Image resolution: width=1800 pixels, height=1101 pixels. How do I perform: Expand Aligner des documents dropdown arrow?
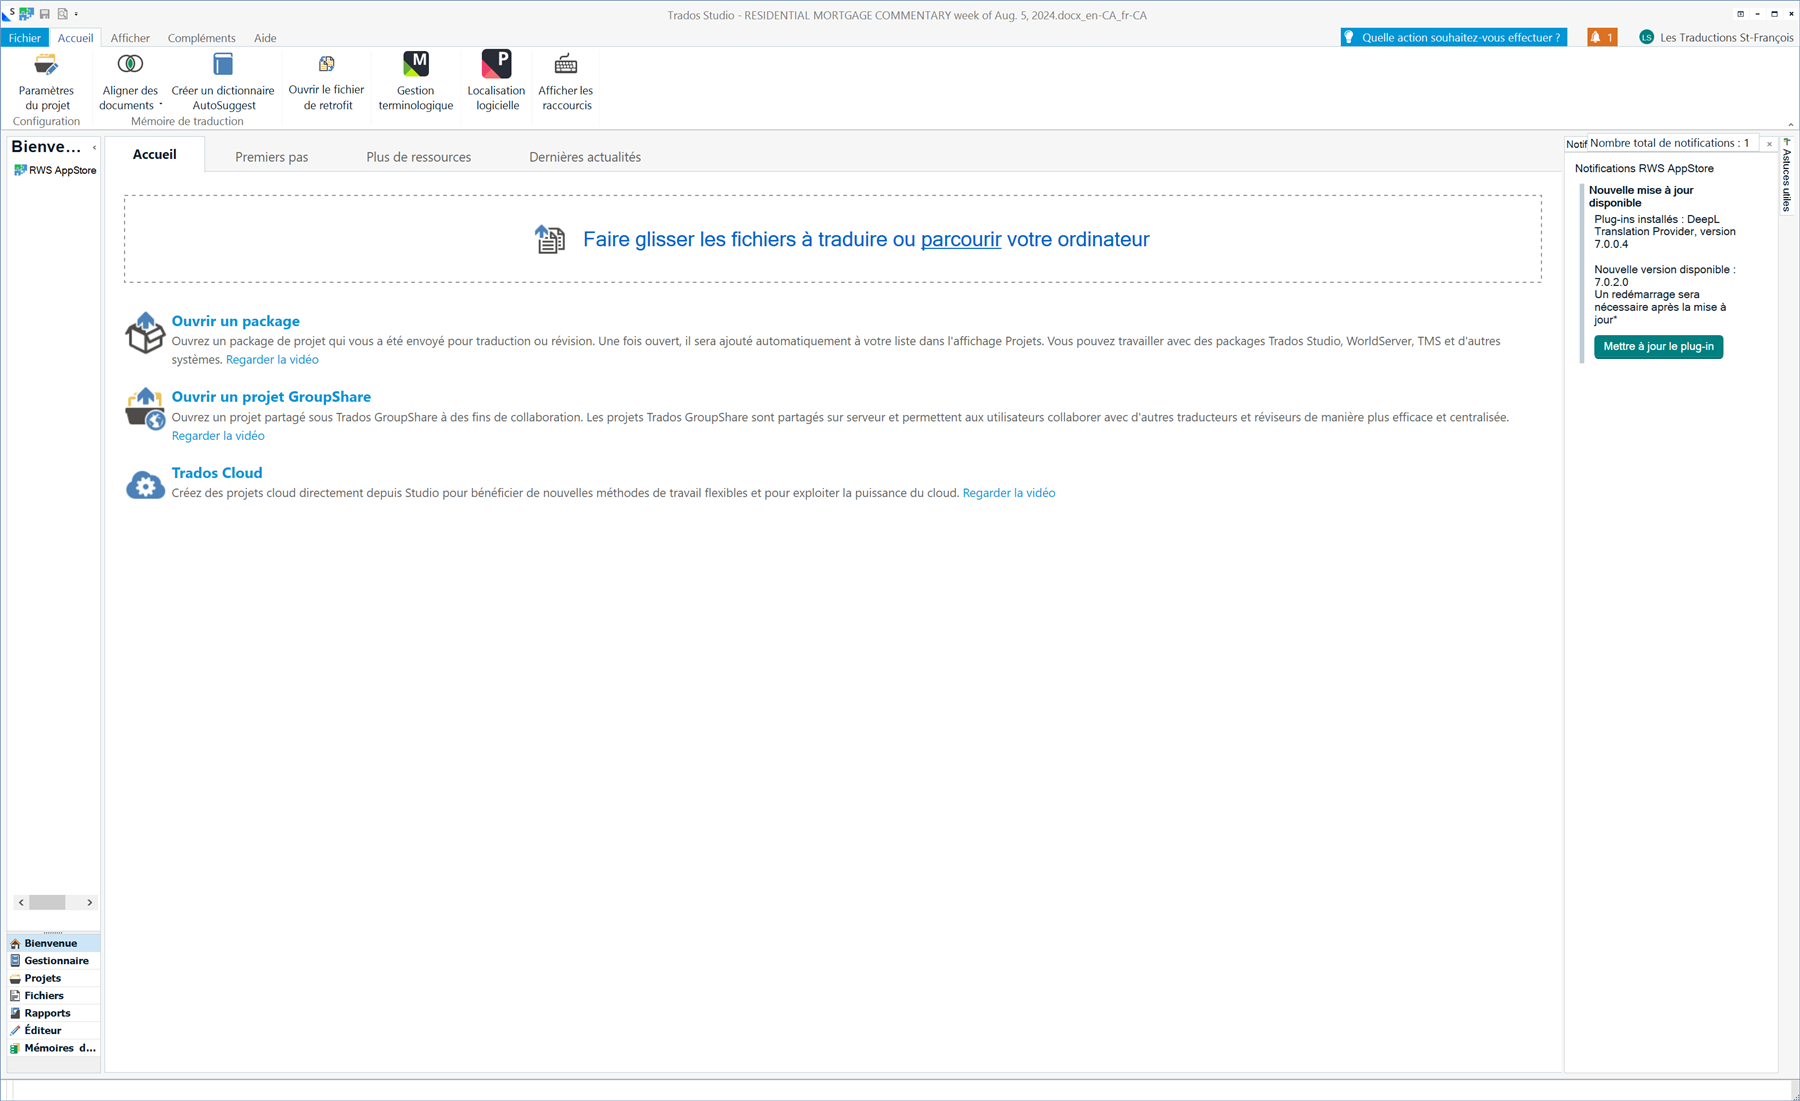coord(161,105)
